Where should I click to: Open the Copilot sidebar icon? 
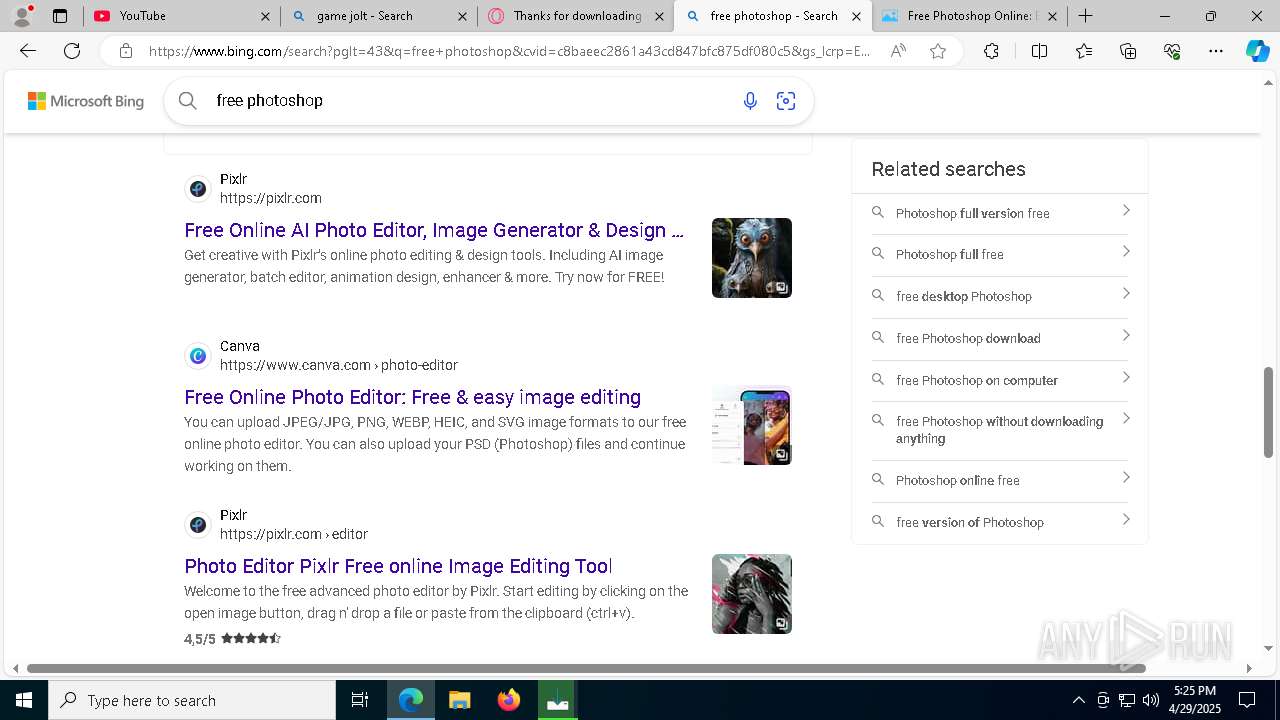click(1257, 51)
